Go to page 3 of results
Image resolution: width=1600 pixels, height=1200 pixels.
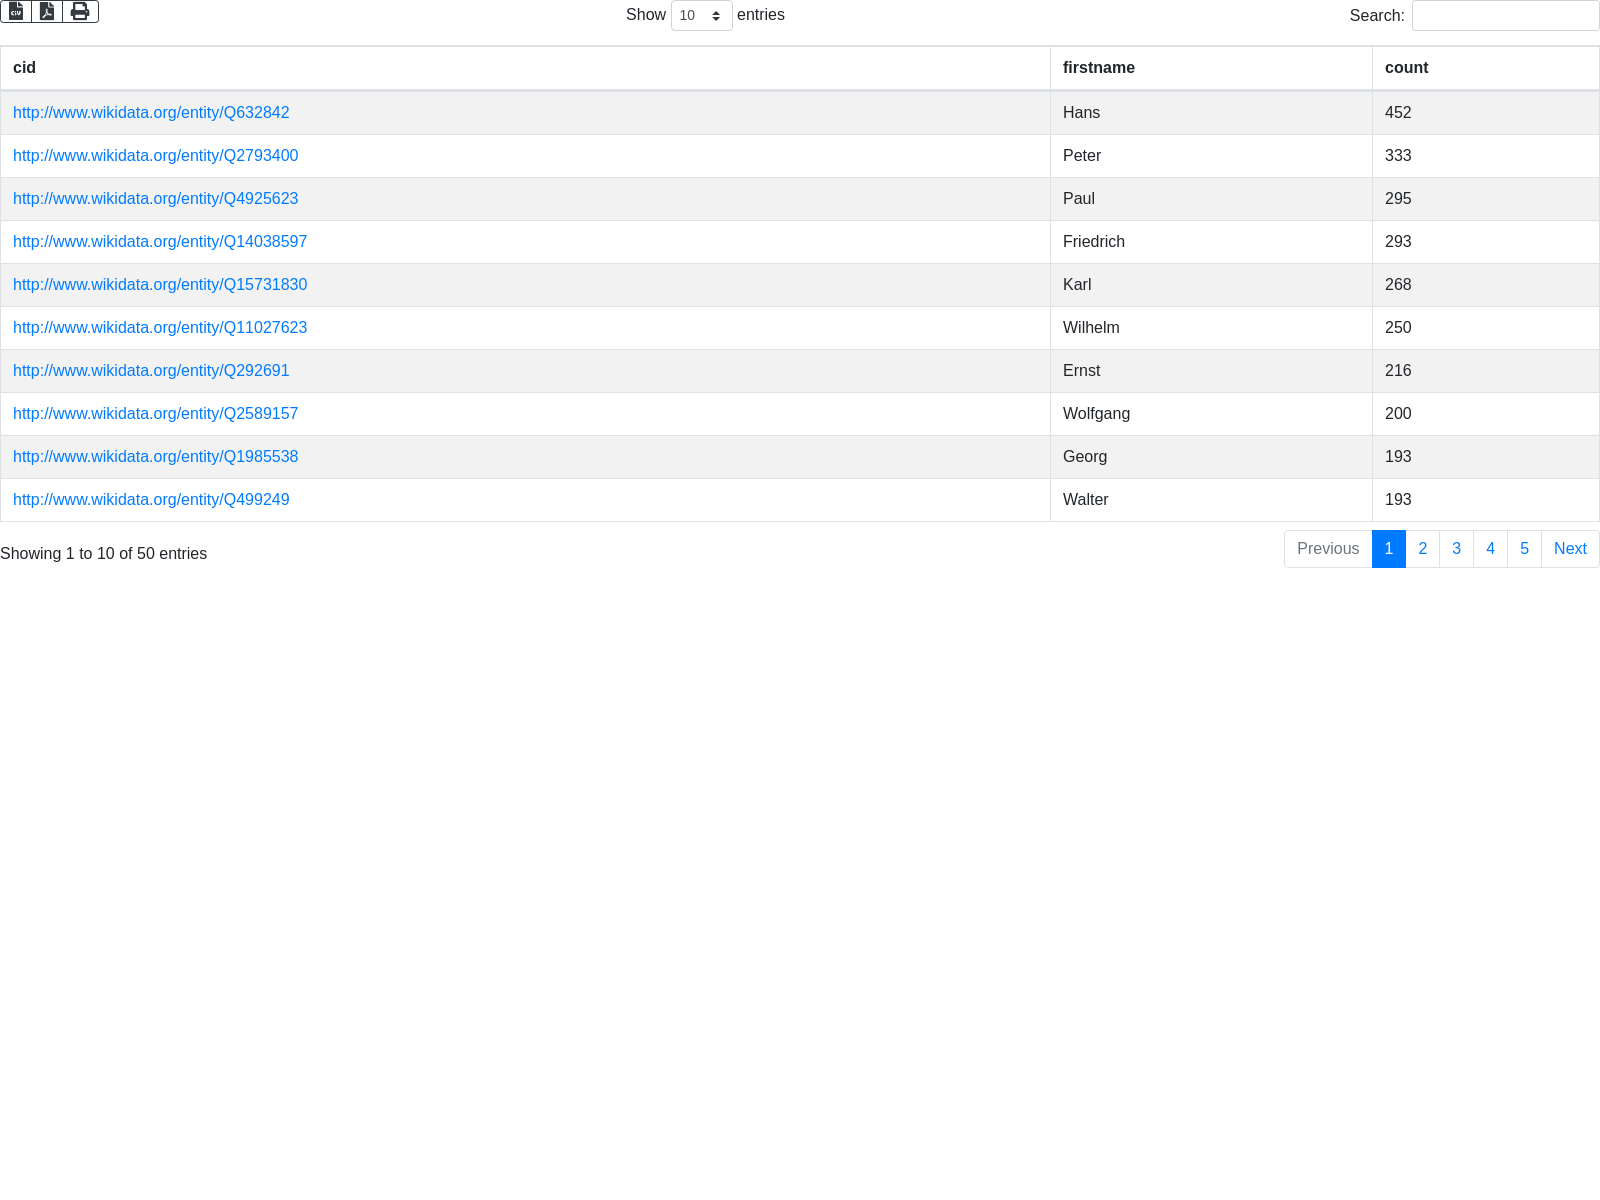click(x=1456, y=549)
